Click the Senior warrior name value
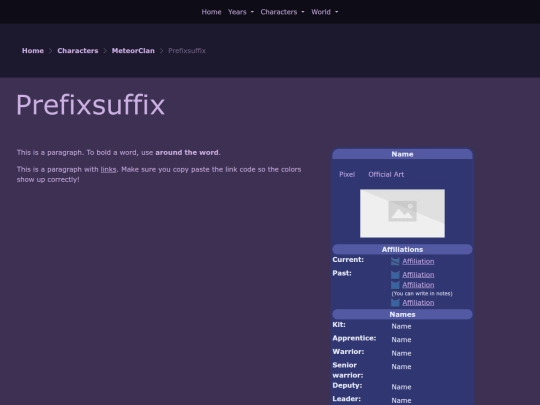Viewport: 540px width, 405px height. (x=401, y=367)
